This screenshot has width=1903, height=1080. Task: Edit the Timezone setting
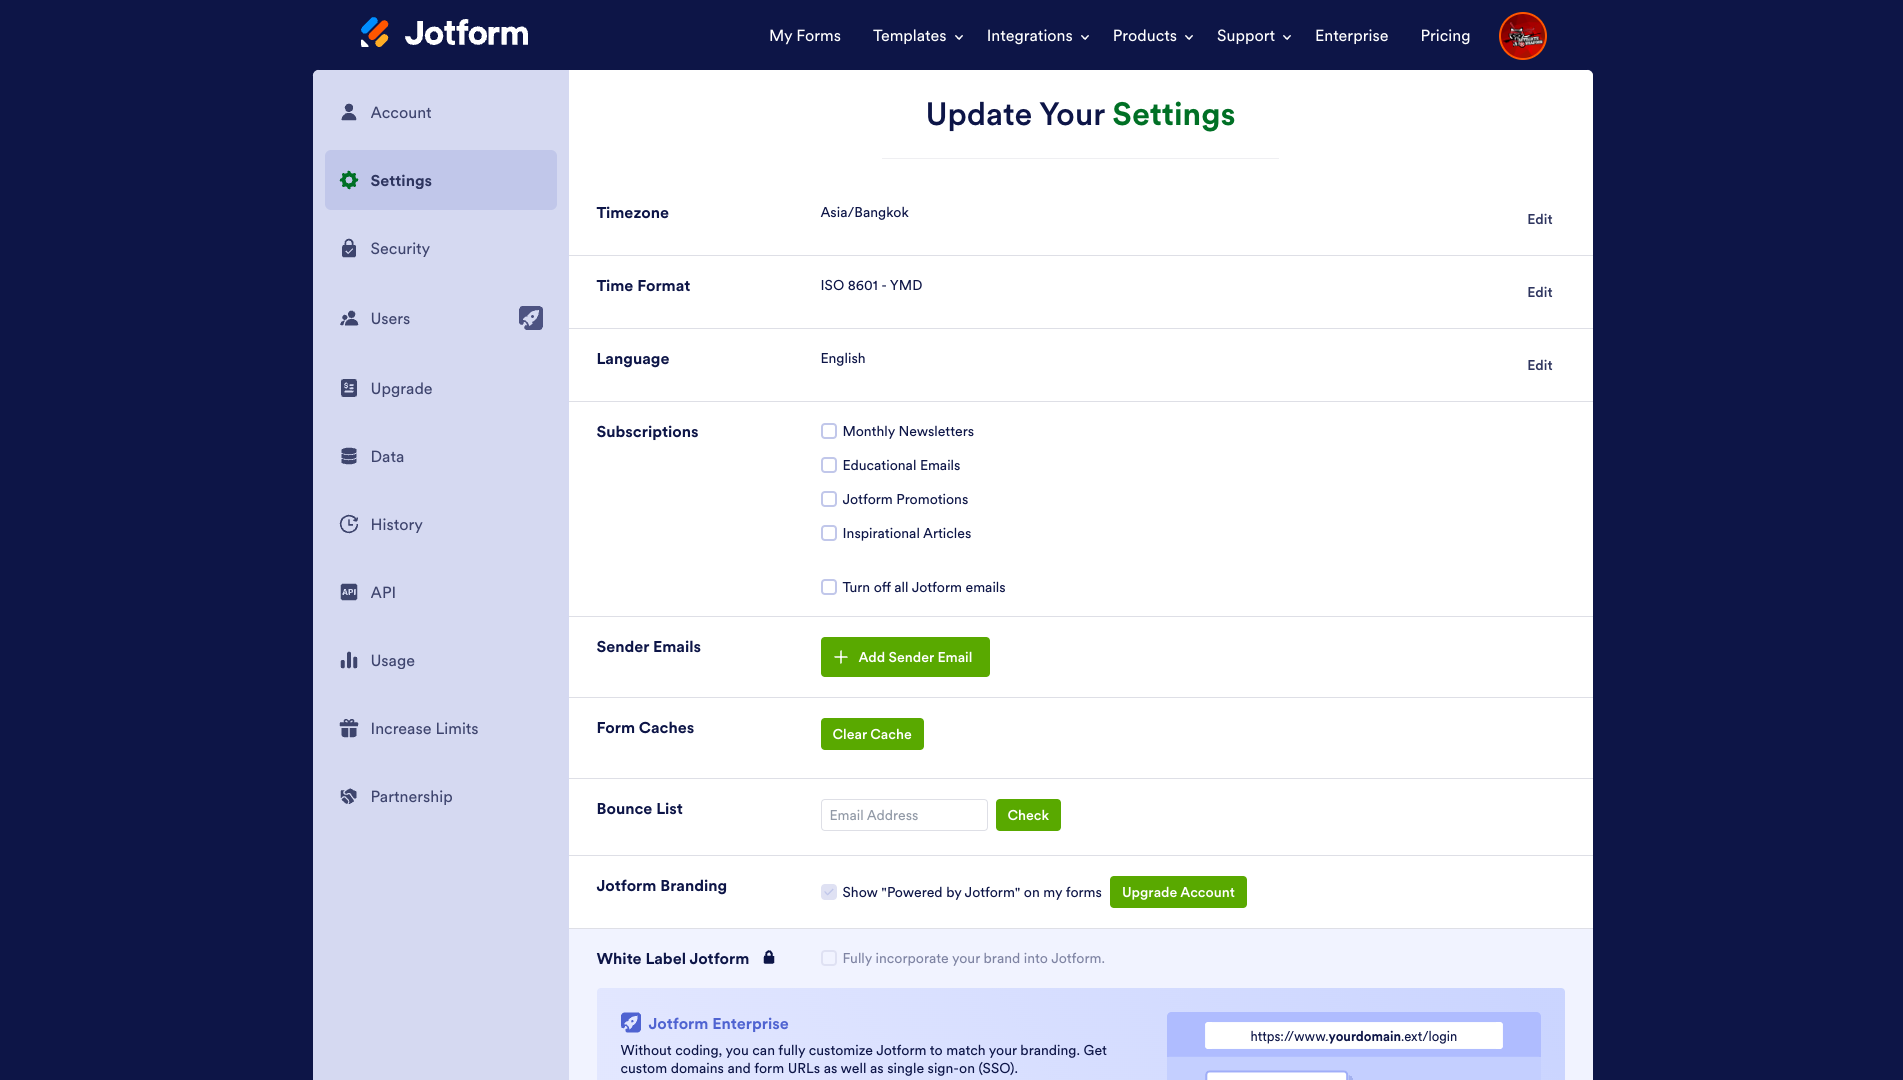tap(1539, 219)
